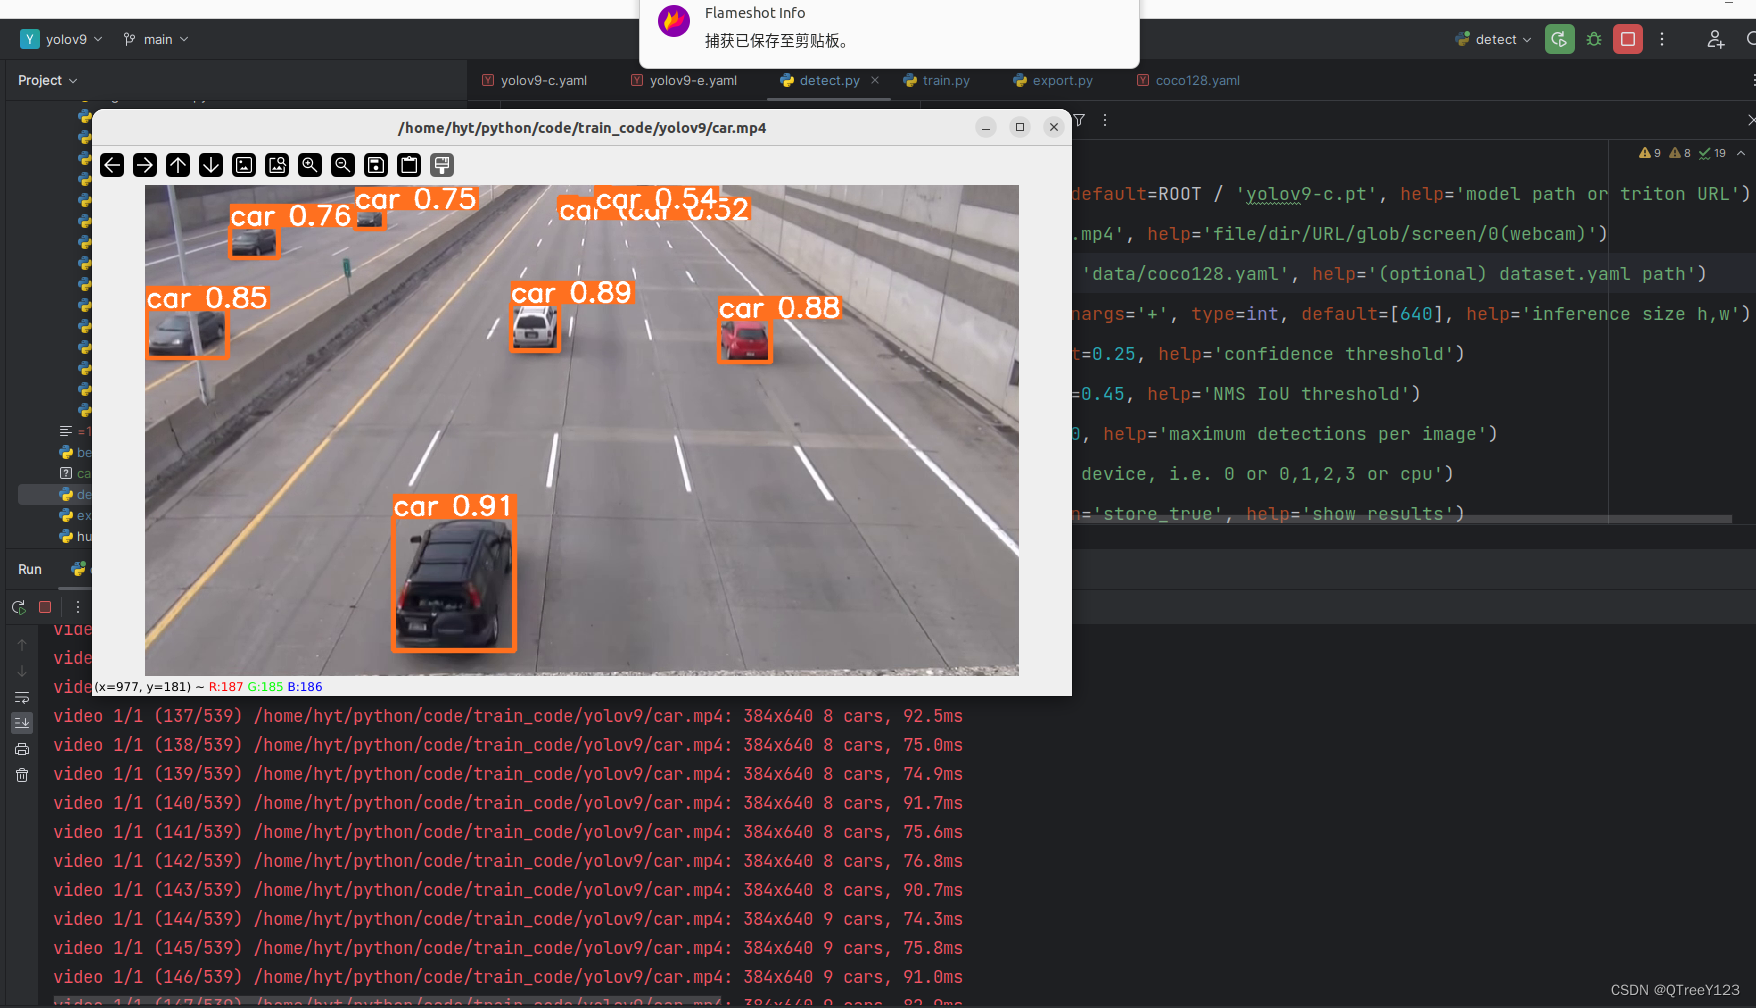Pan up in car.mp4 viewer
Viewport: 1756px width, 1008px height.
(x=178, y=165)
